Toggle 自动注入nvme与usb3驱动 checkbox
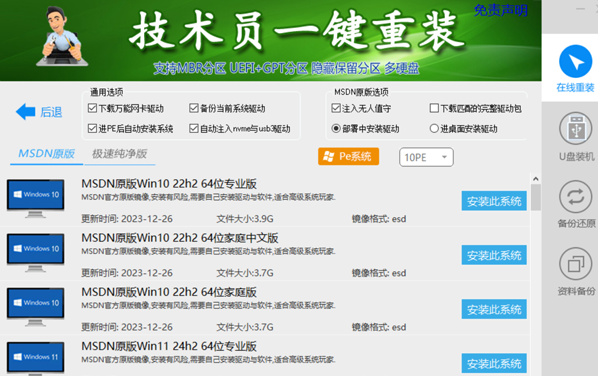 click(x=194, y=129)
